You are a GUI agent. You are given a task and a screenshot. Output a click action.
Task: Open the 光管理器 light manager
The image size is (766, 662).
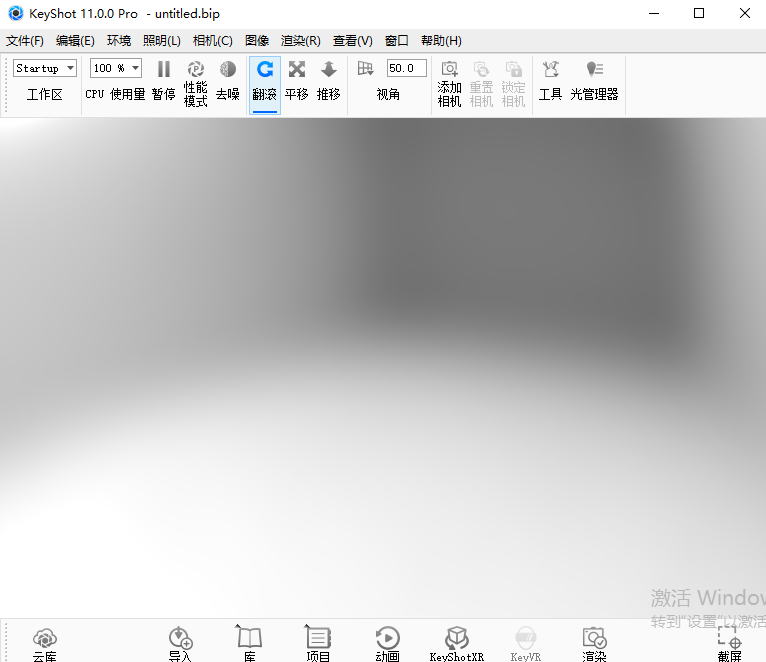595,81
